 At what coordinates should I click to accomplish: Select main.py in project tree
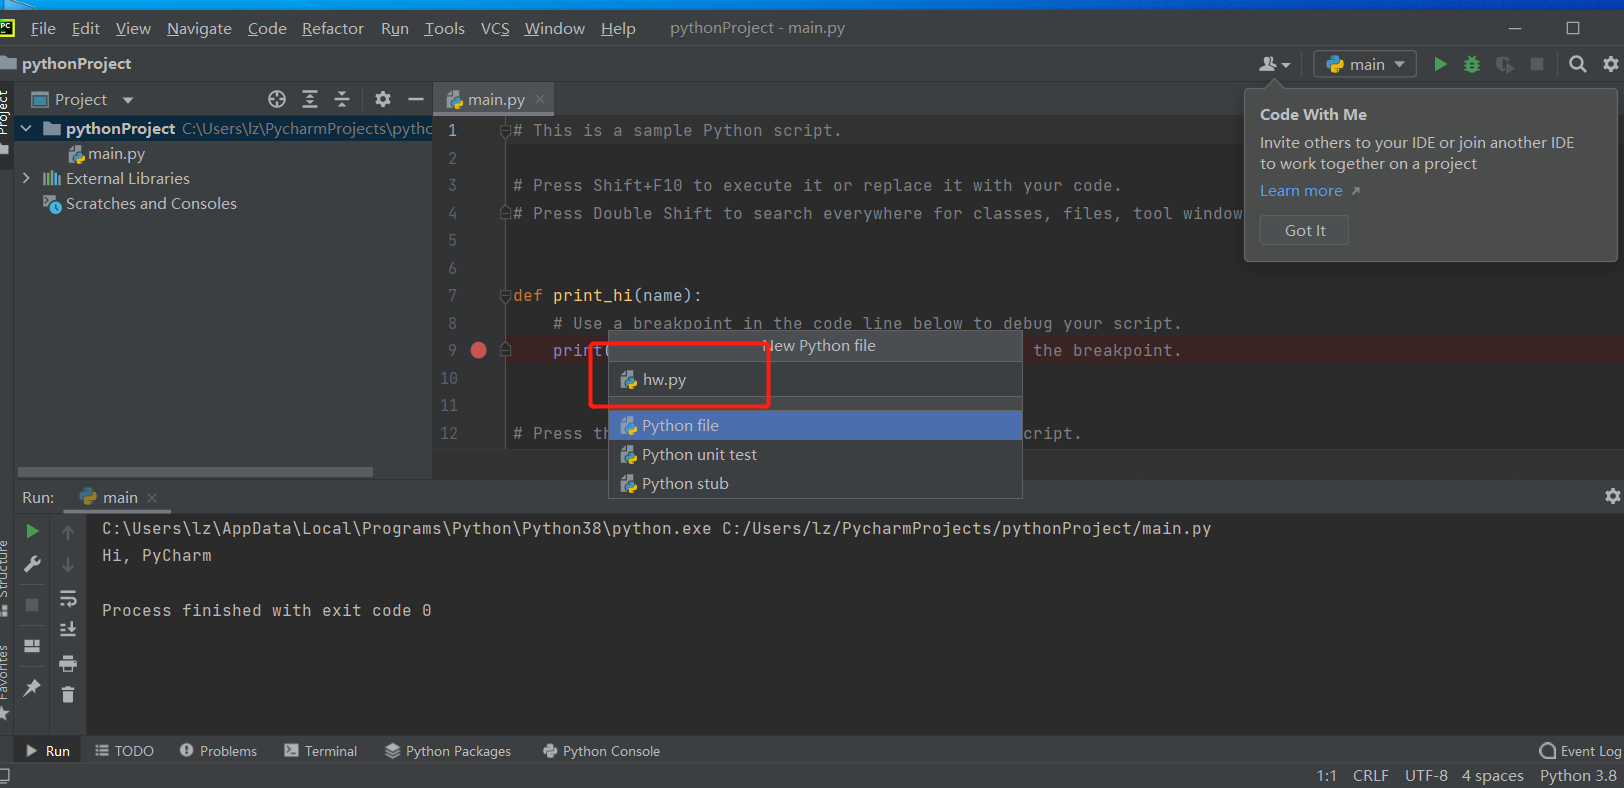click(107, 153)
